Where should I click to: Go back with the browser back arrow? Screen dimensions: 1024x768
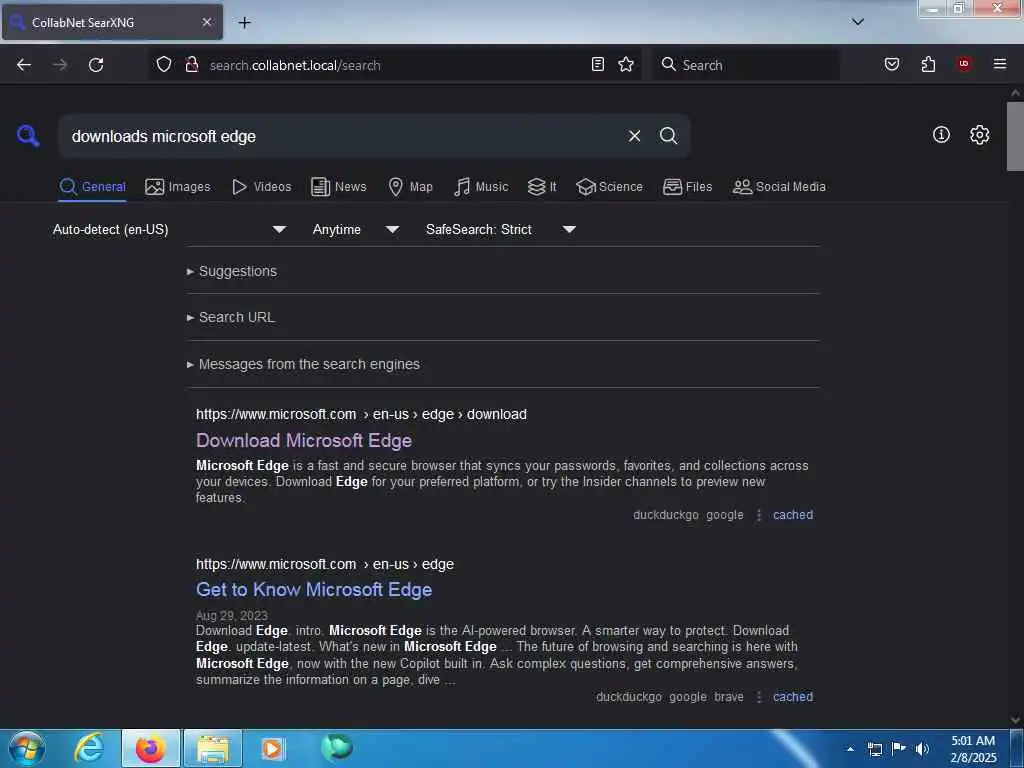click(x=24, y=65)
